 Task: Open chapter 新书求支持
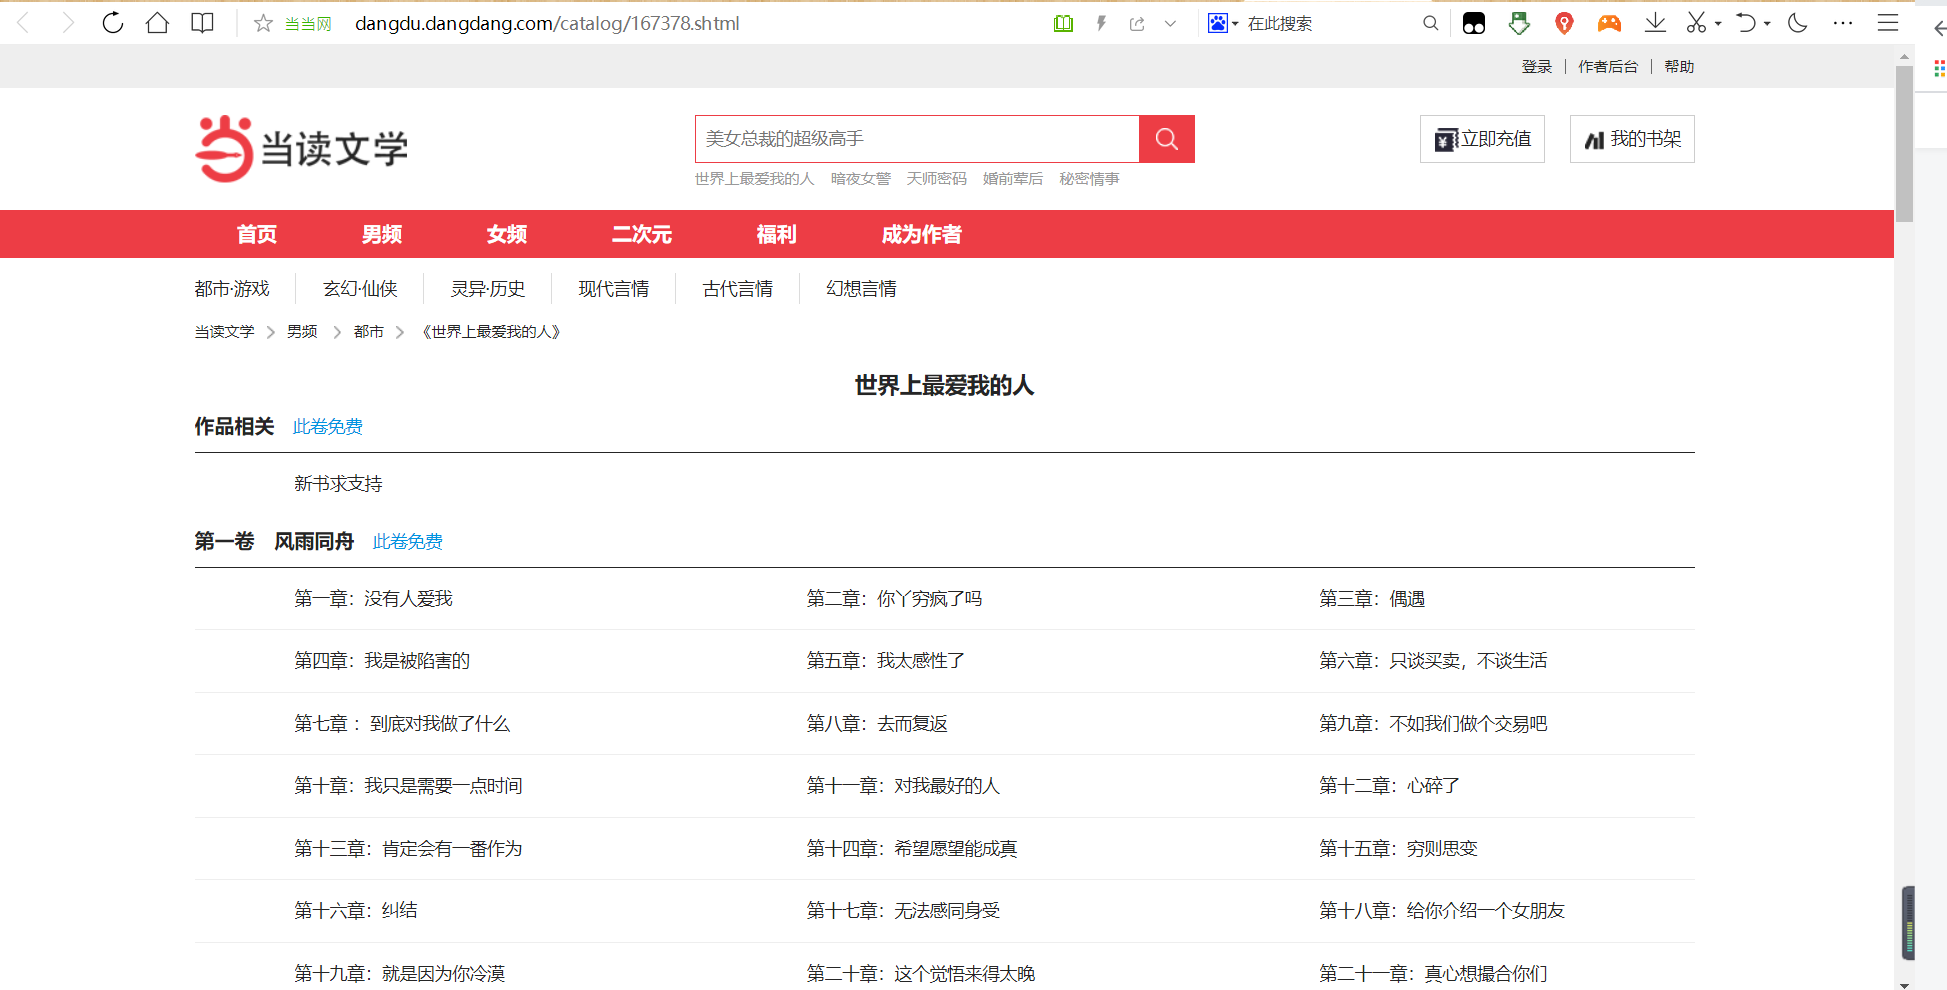tap(338, 484)
